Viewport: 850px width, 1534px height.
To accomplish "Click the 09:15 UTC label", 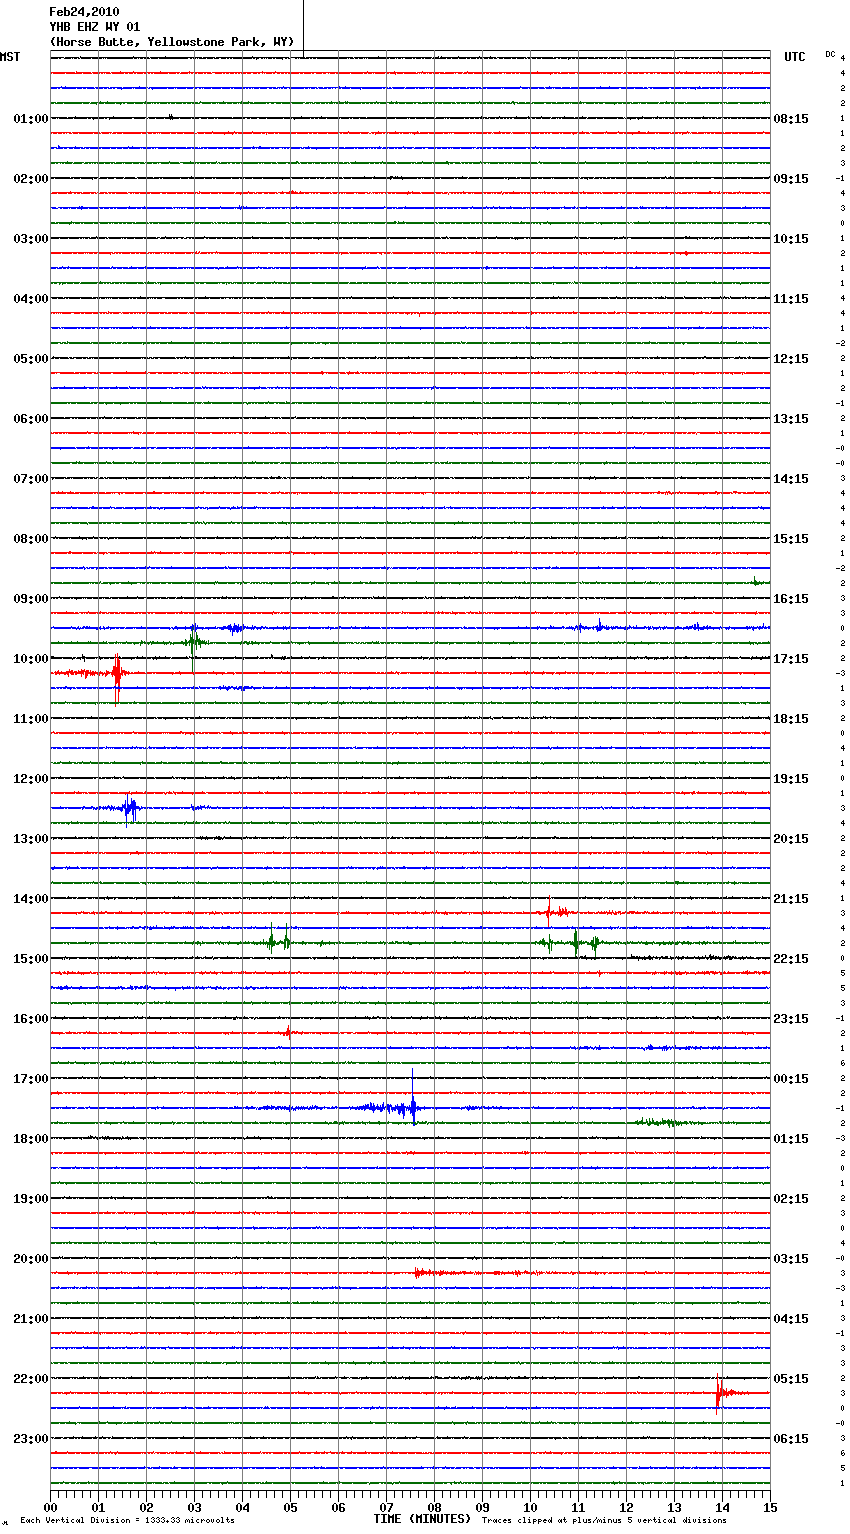I will [x=791, y=179].
